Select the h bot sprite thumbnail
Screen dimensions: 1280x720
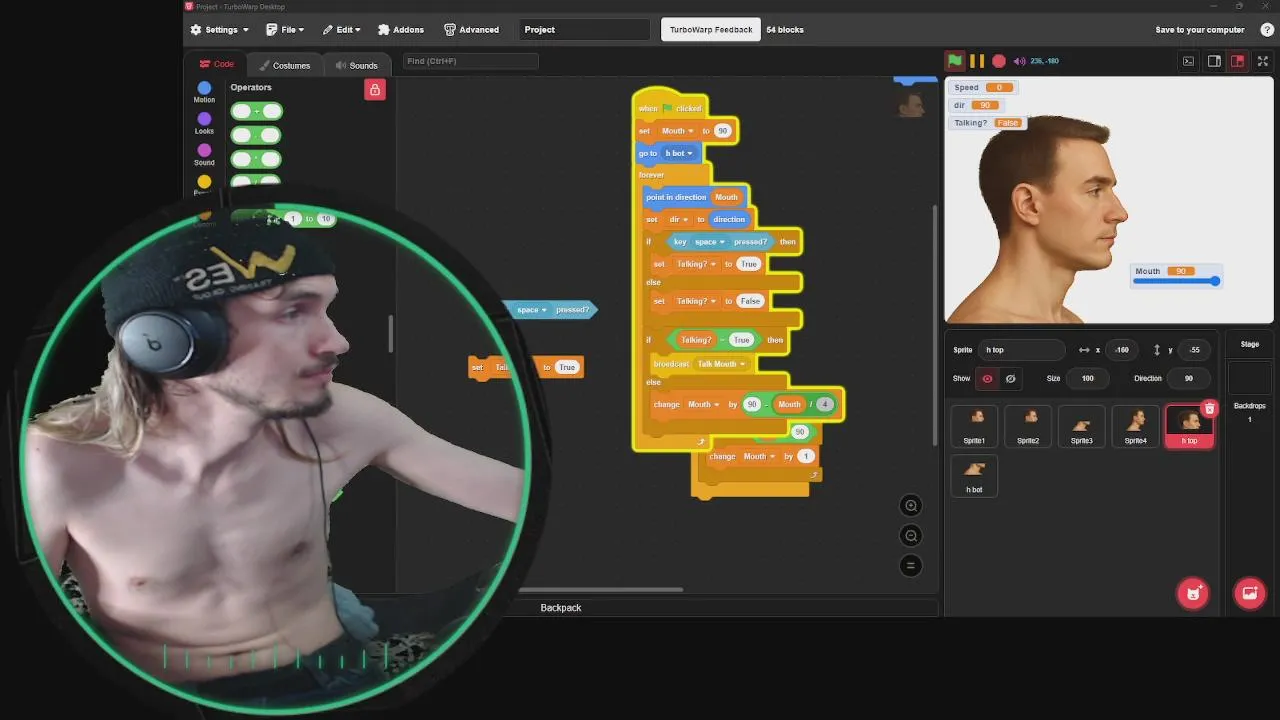(974, 475)
